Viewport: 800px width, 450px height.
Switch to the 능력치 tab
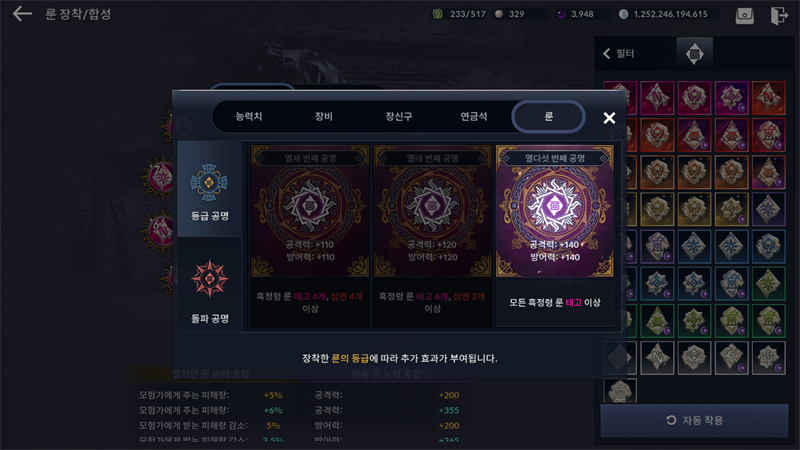pos(248,116)
